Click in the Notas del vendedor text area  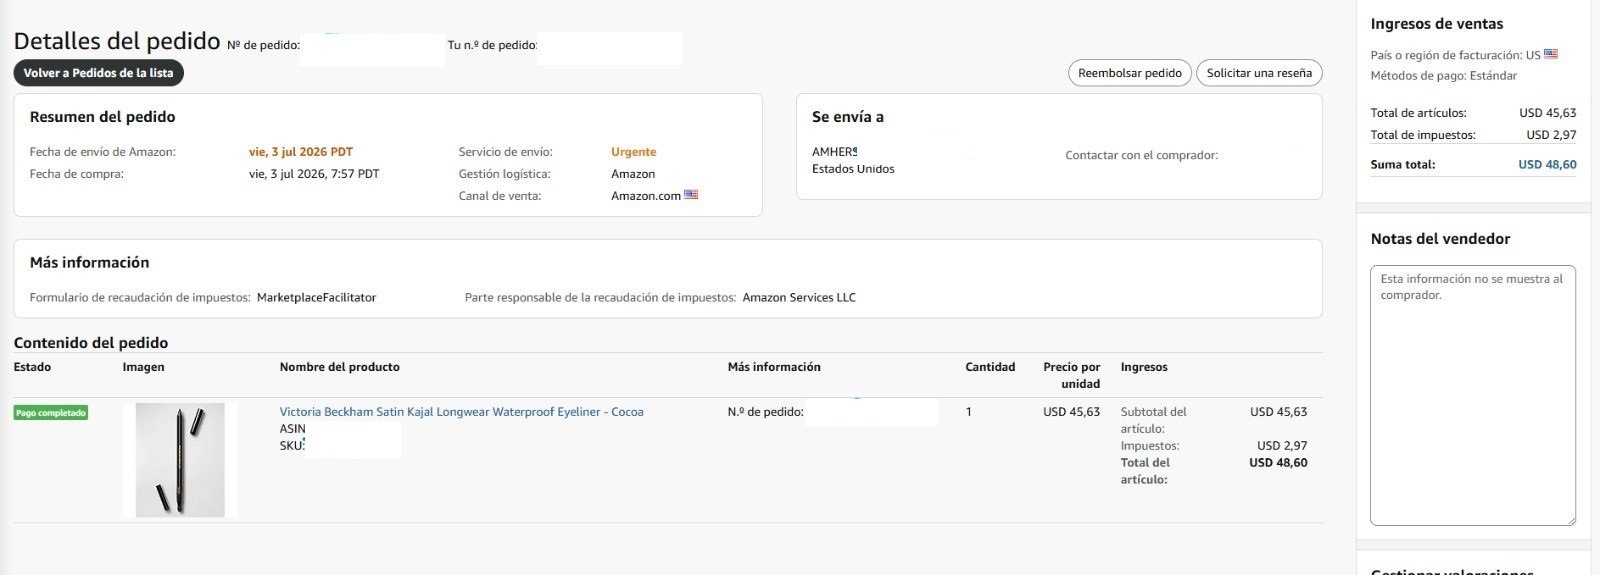point(1473,395)
